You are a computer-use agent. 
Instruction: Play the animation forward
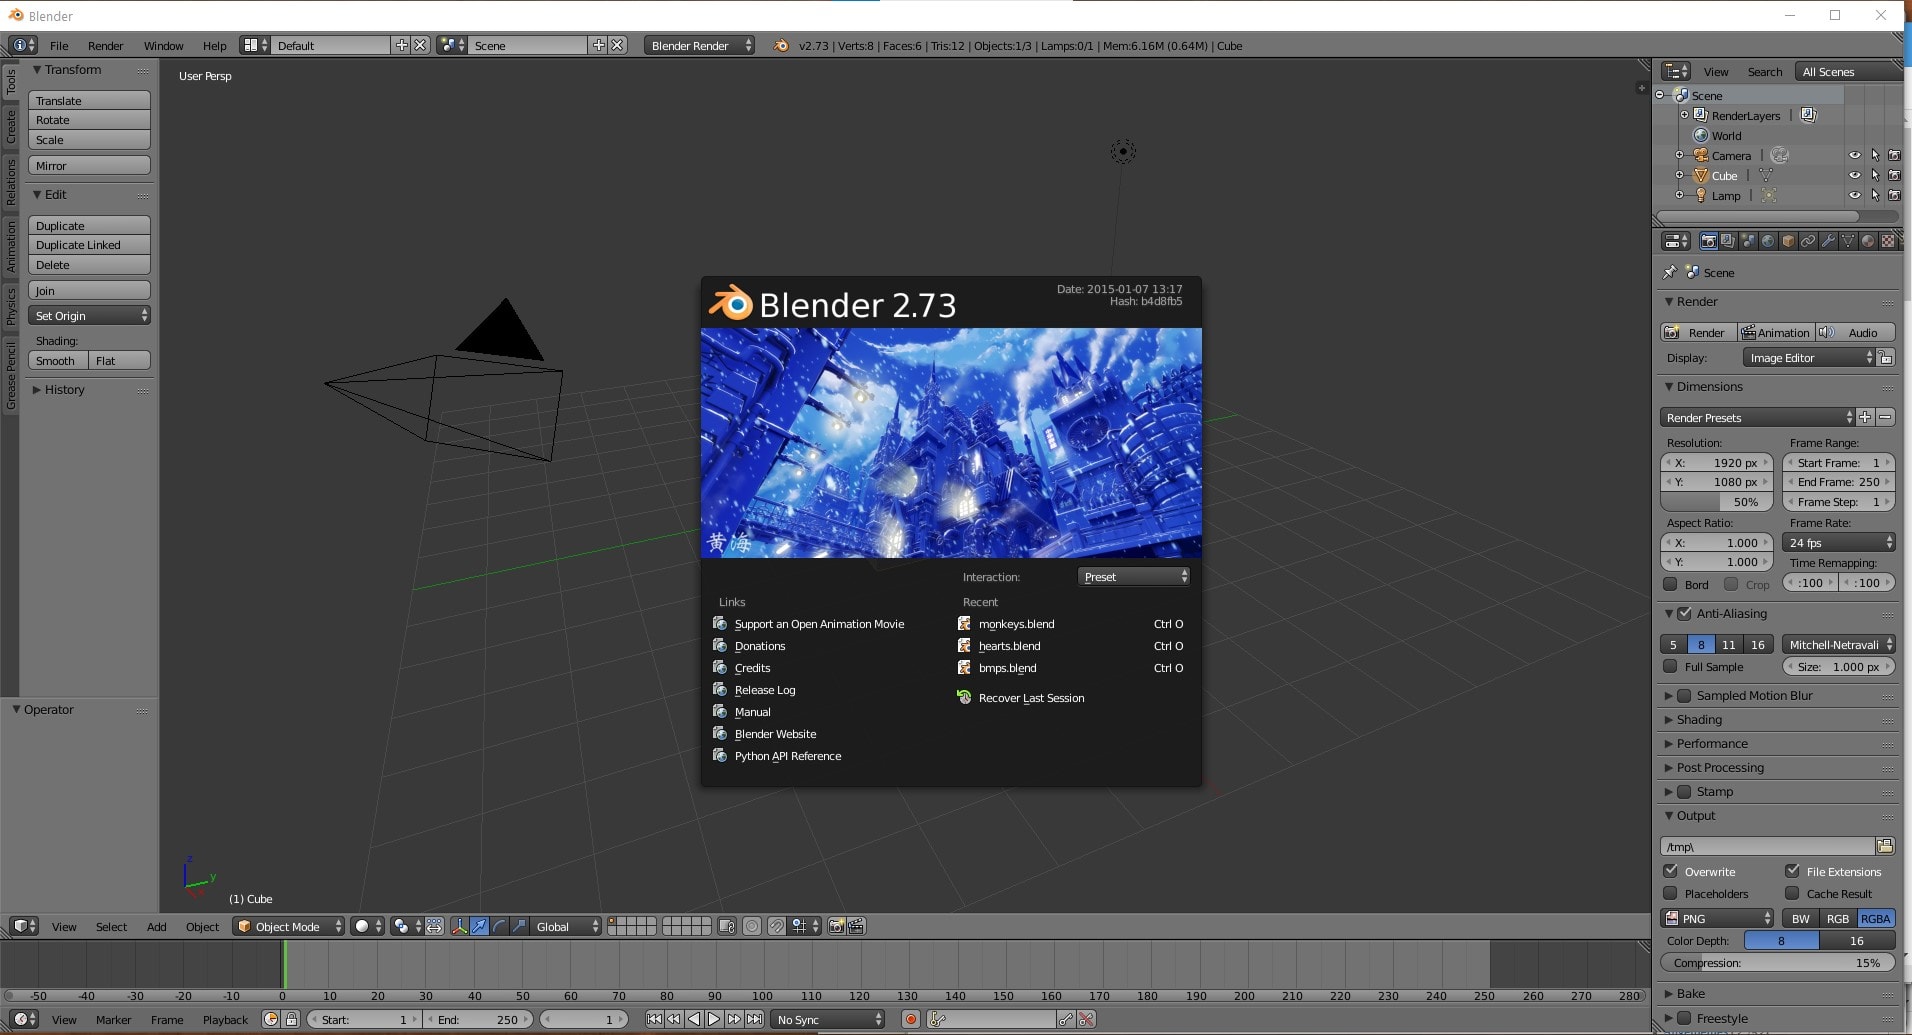pos(714,1019)
